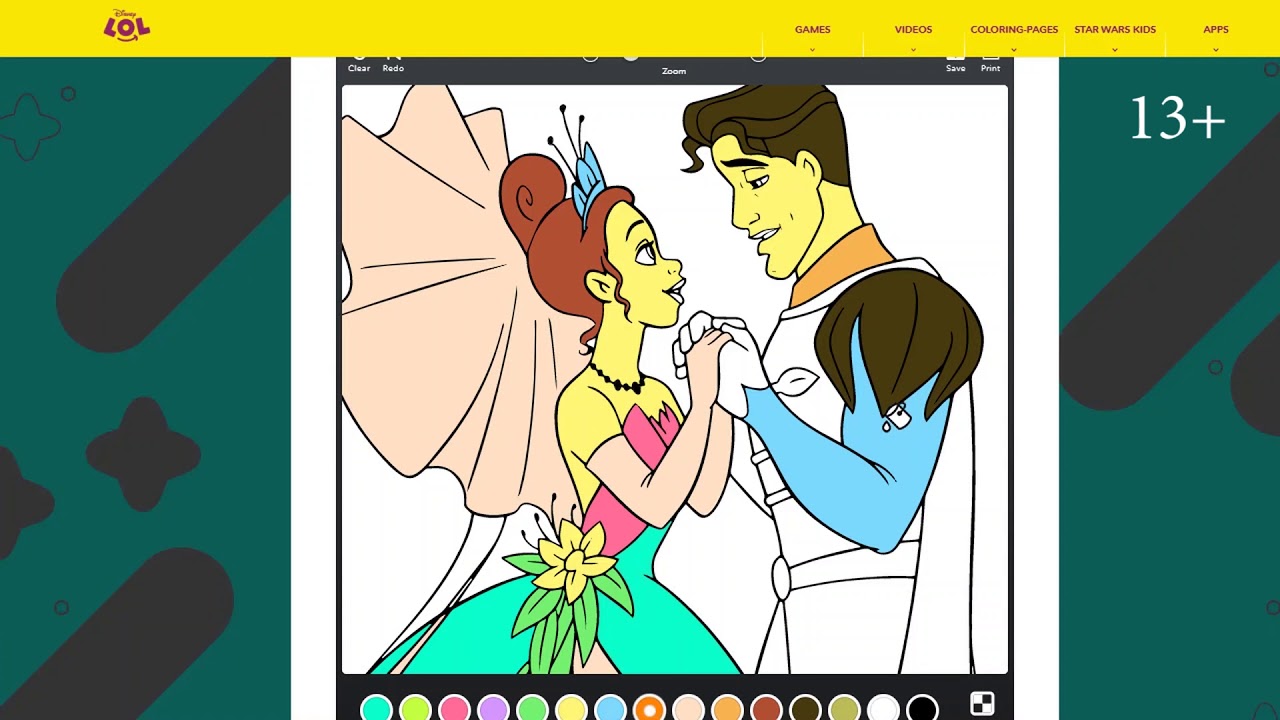This screenshot has width=1280, height=720.
Task: Open the Star Wars Kids menu
Action: pyautogui.click(x=1115, y=29)
